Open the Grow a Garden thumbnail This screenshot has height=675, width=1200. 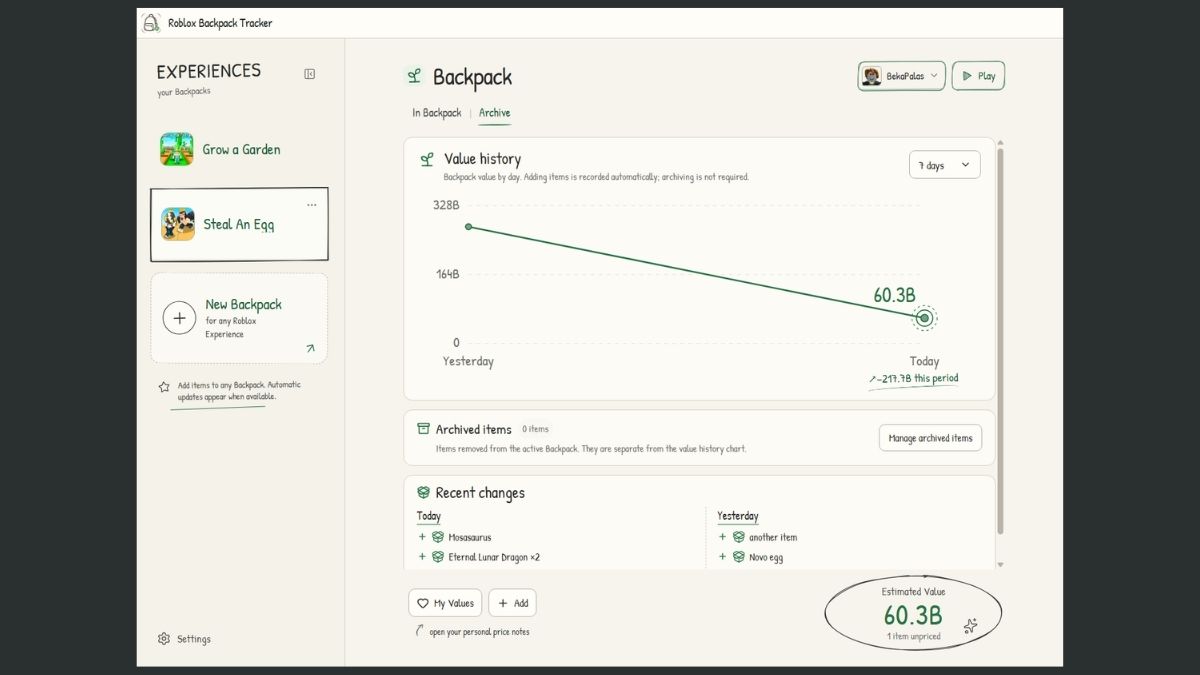(177, 149)
